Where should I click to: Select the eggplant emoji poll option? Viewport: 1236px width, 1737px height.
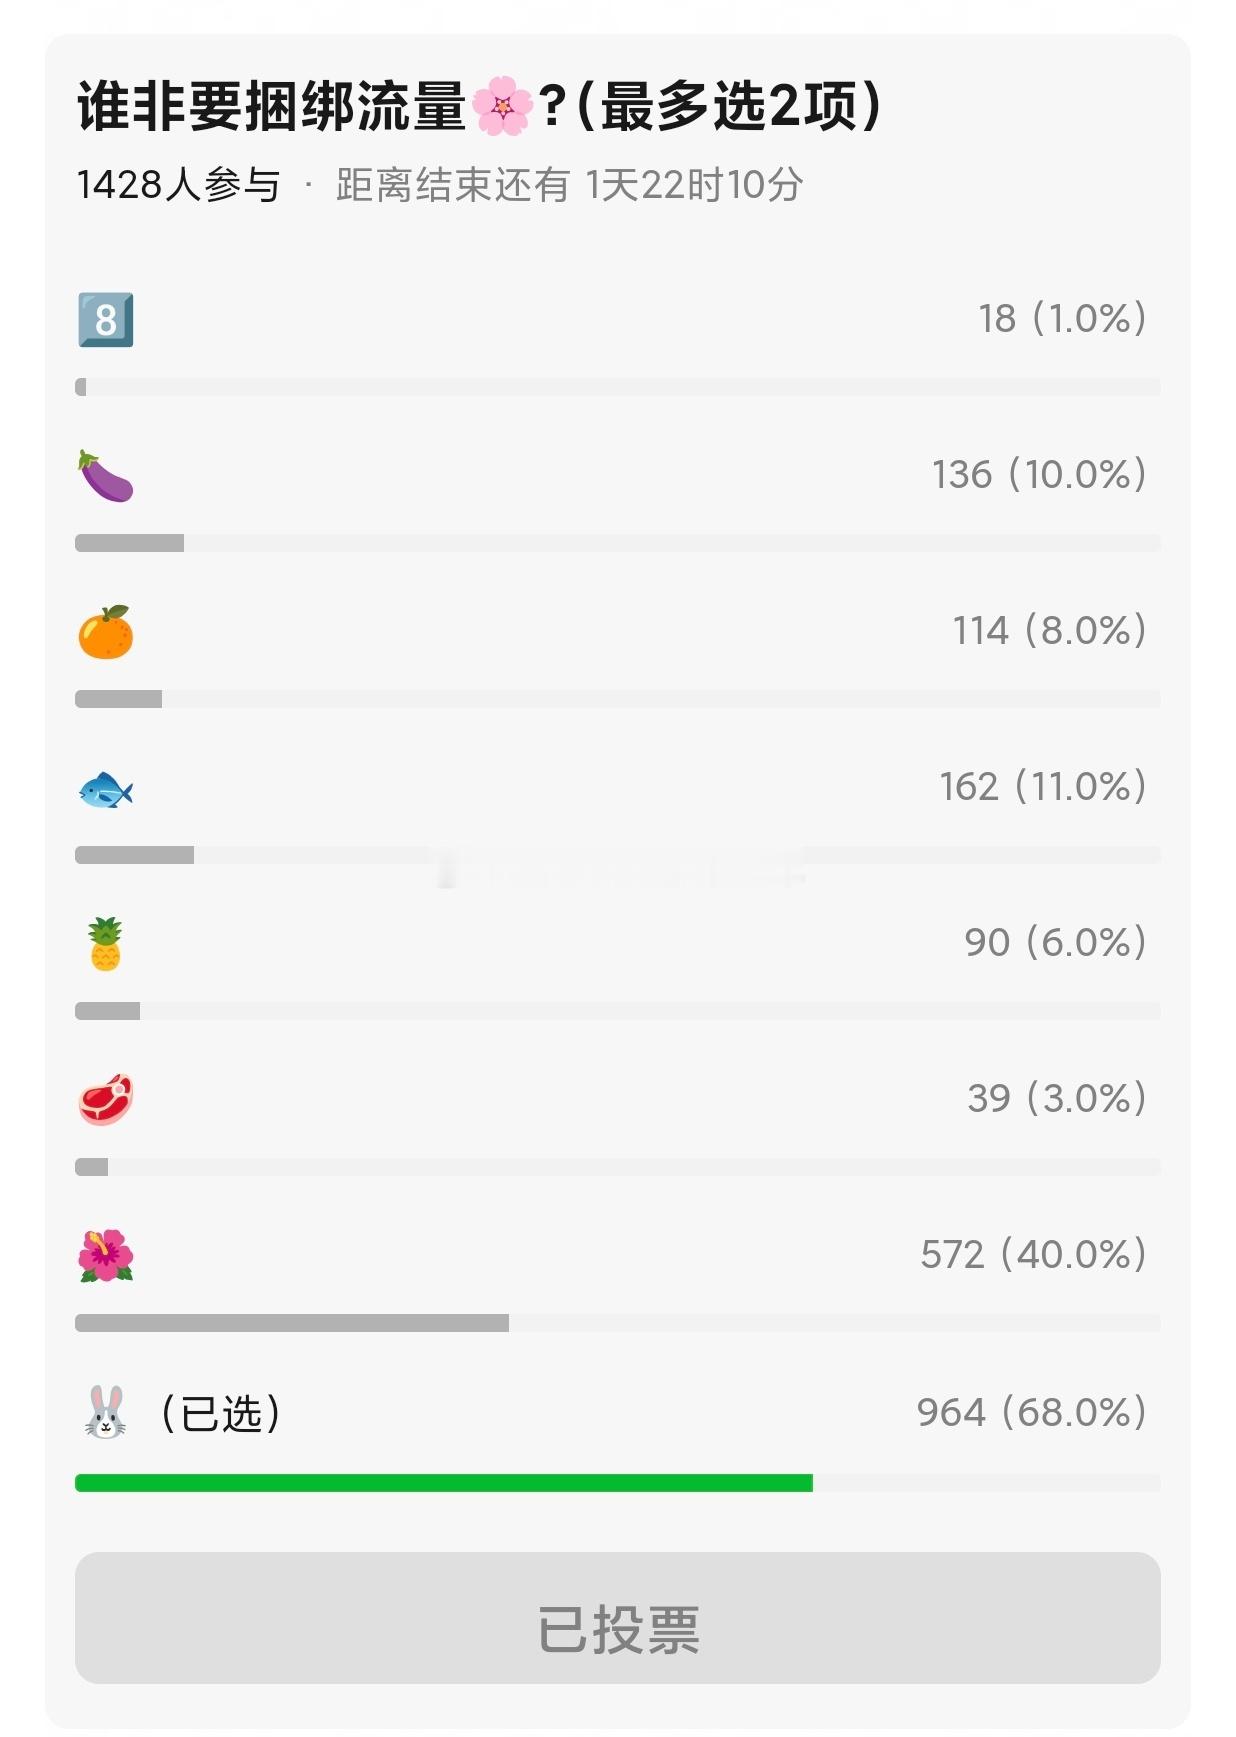coord(106,476)
